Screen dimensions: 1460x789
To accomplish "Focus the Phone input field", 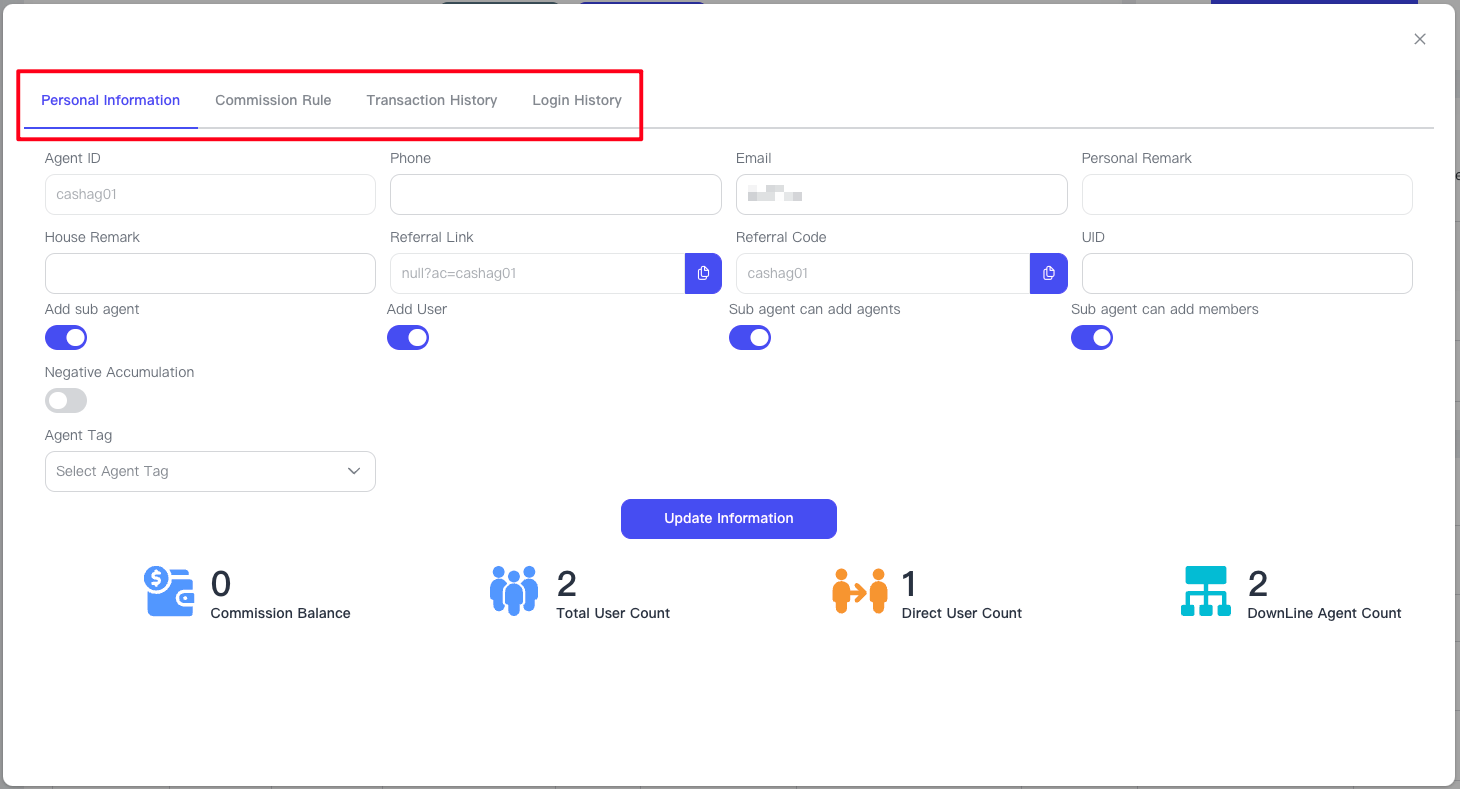I will (555, 194).
